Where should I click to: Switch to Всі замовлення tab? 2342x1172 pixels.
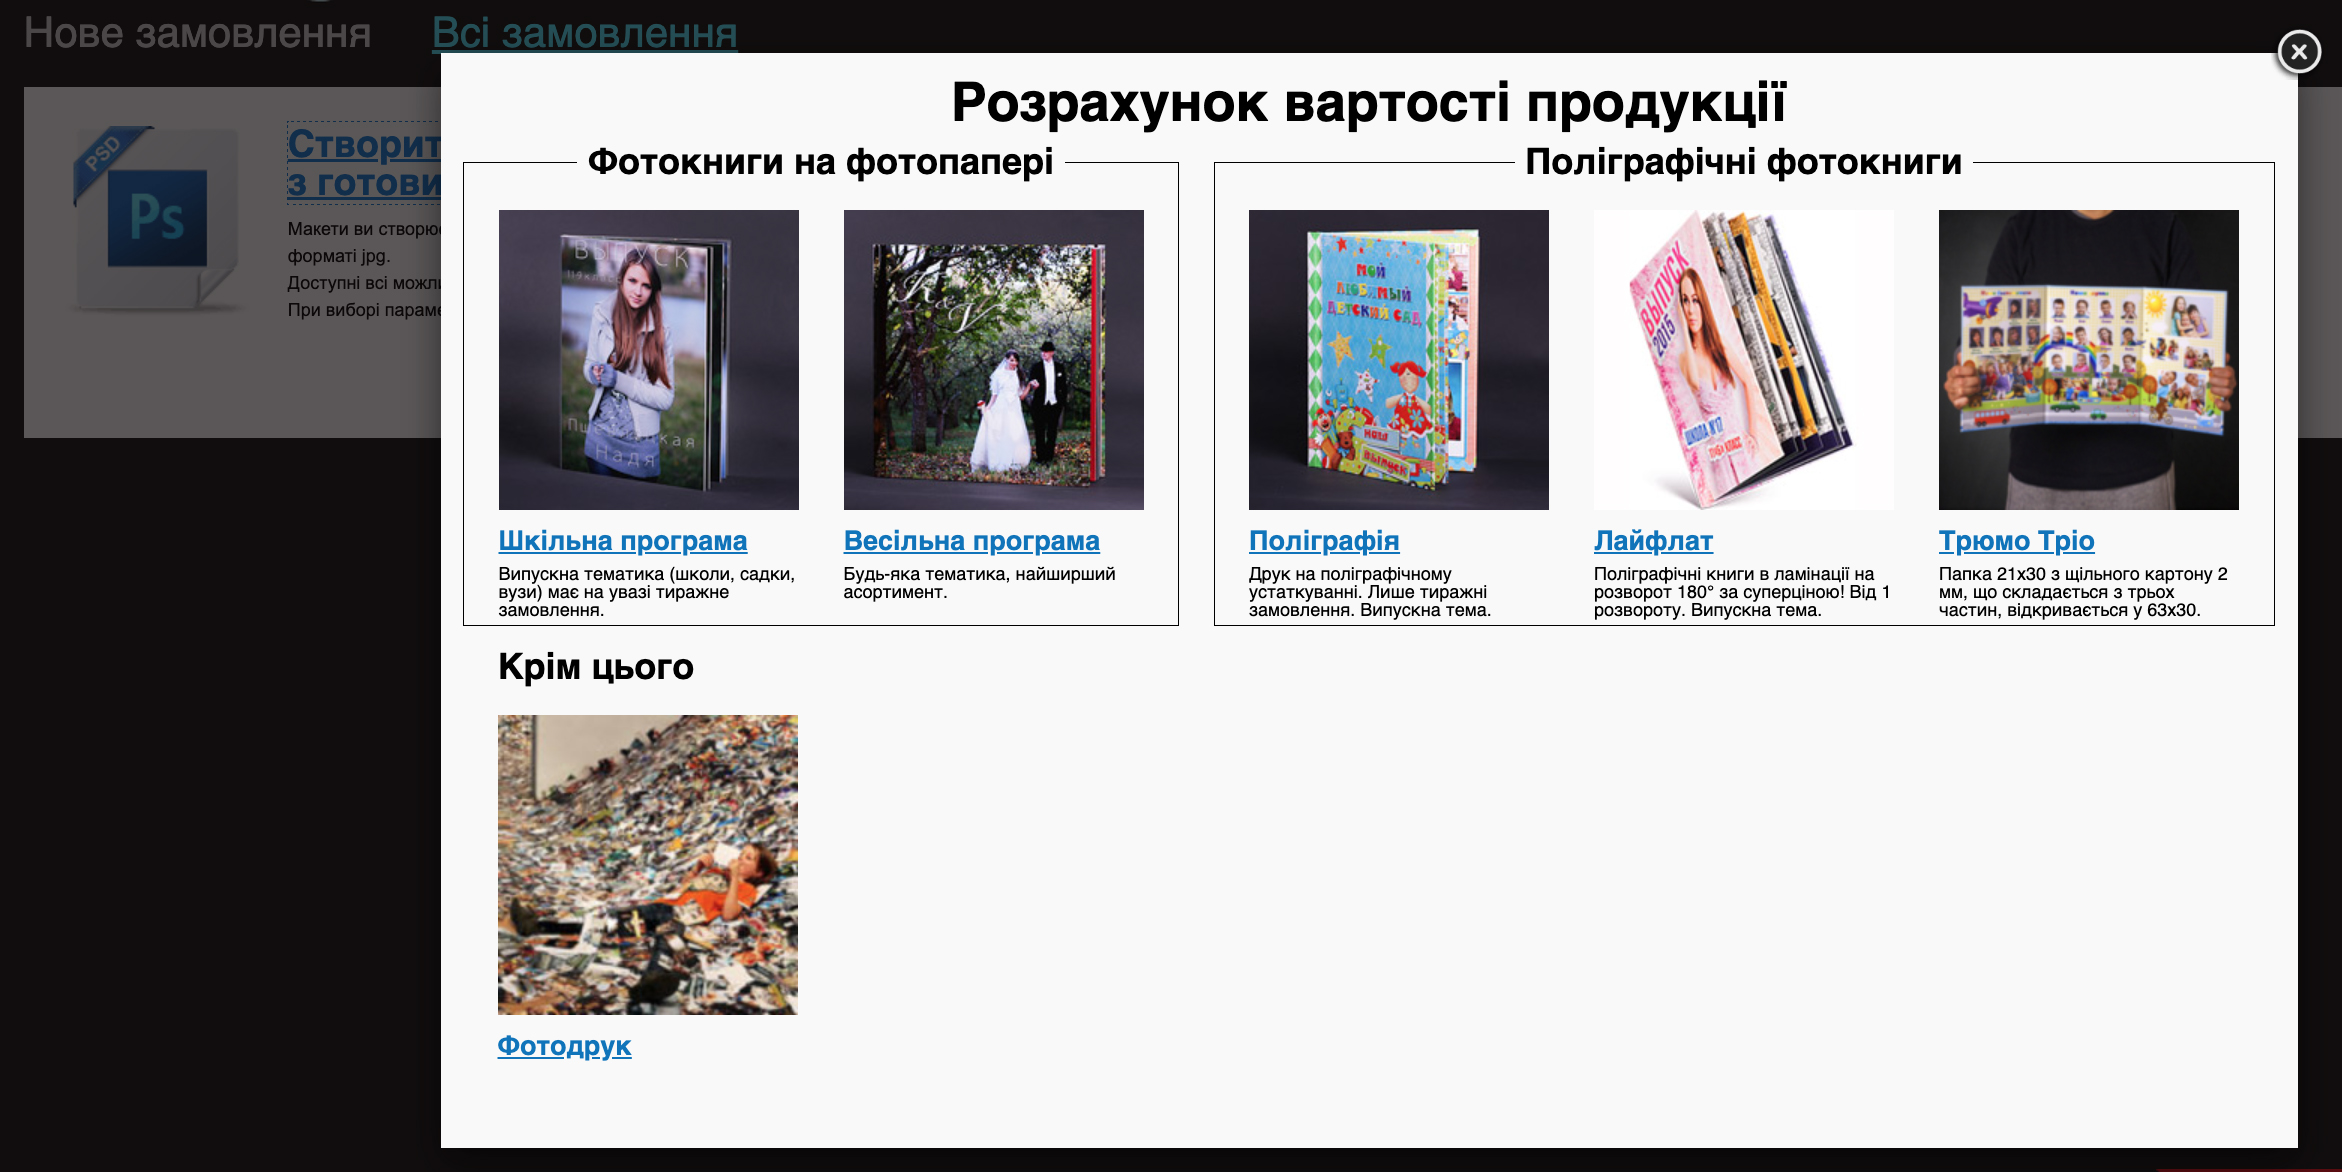pos(584,33)
